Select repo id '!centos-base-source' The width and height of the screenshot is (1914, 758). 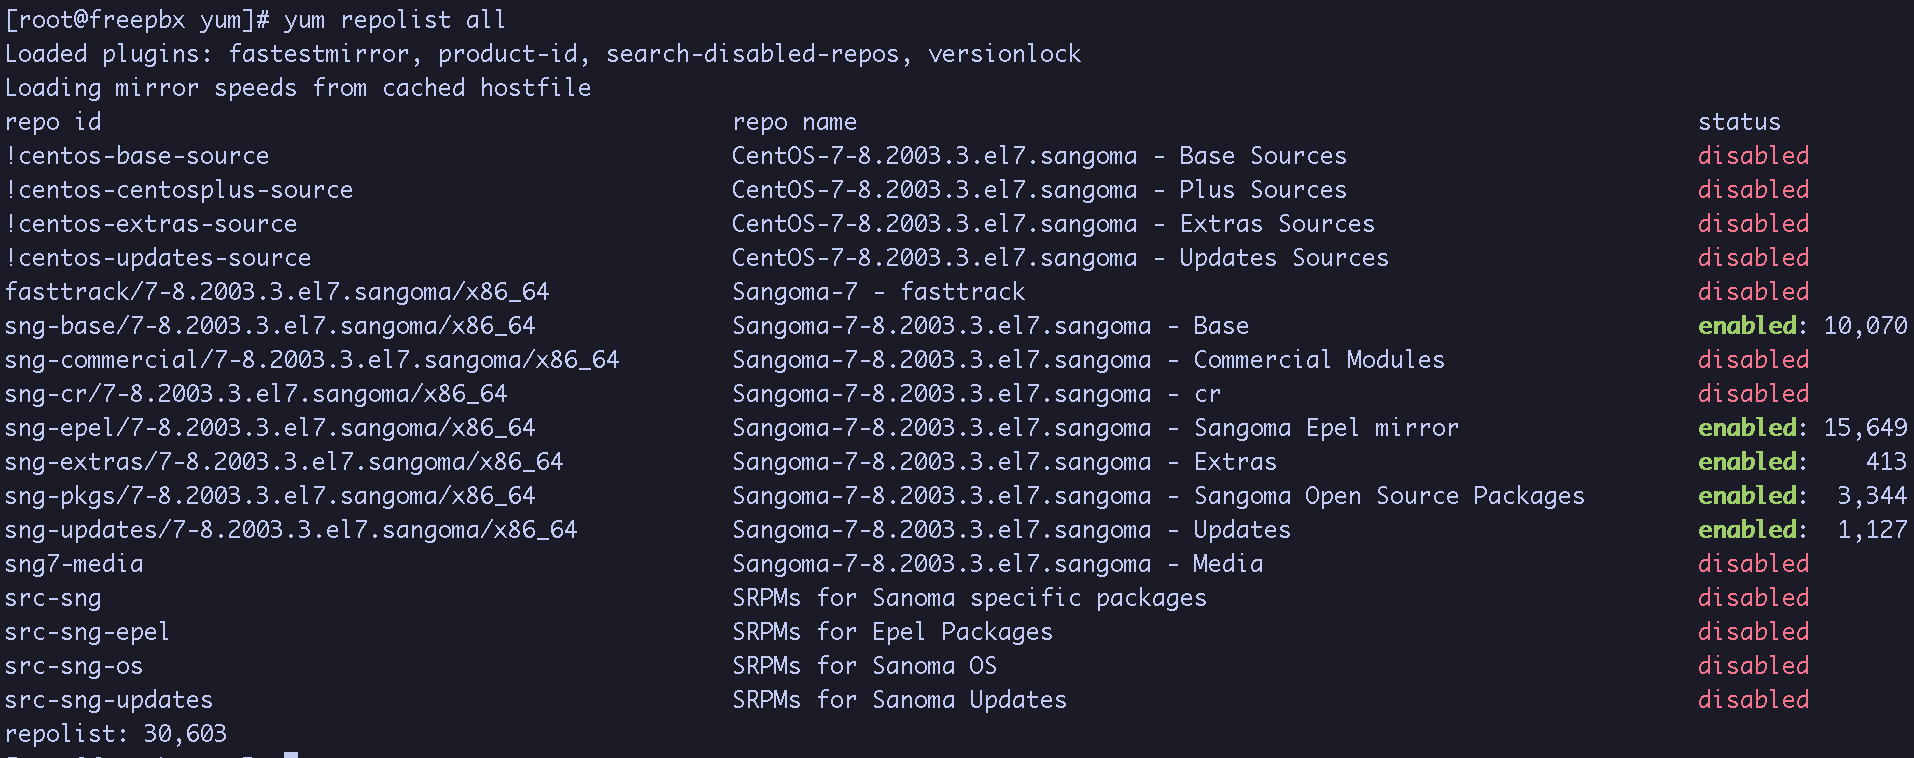tap(137, 156)
